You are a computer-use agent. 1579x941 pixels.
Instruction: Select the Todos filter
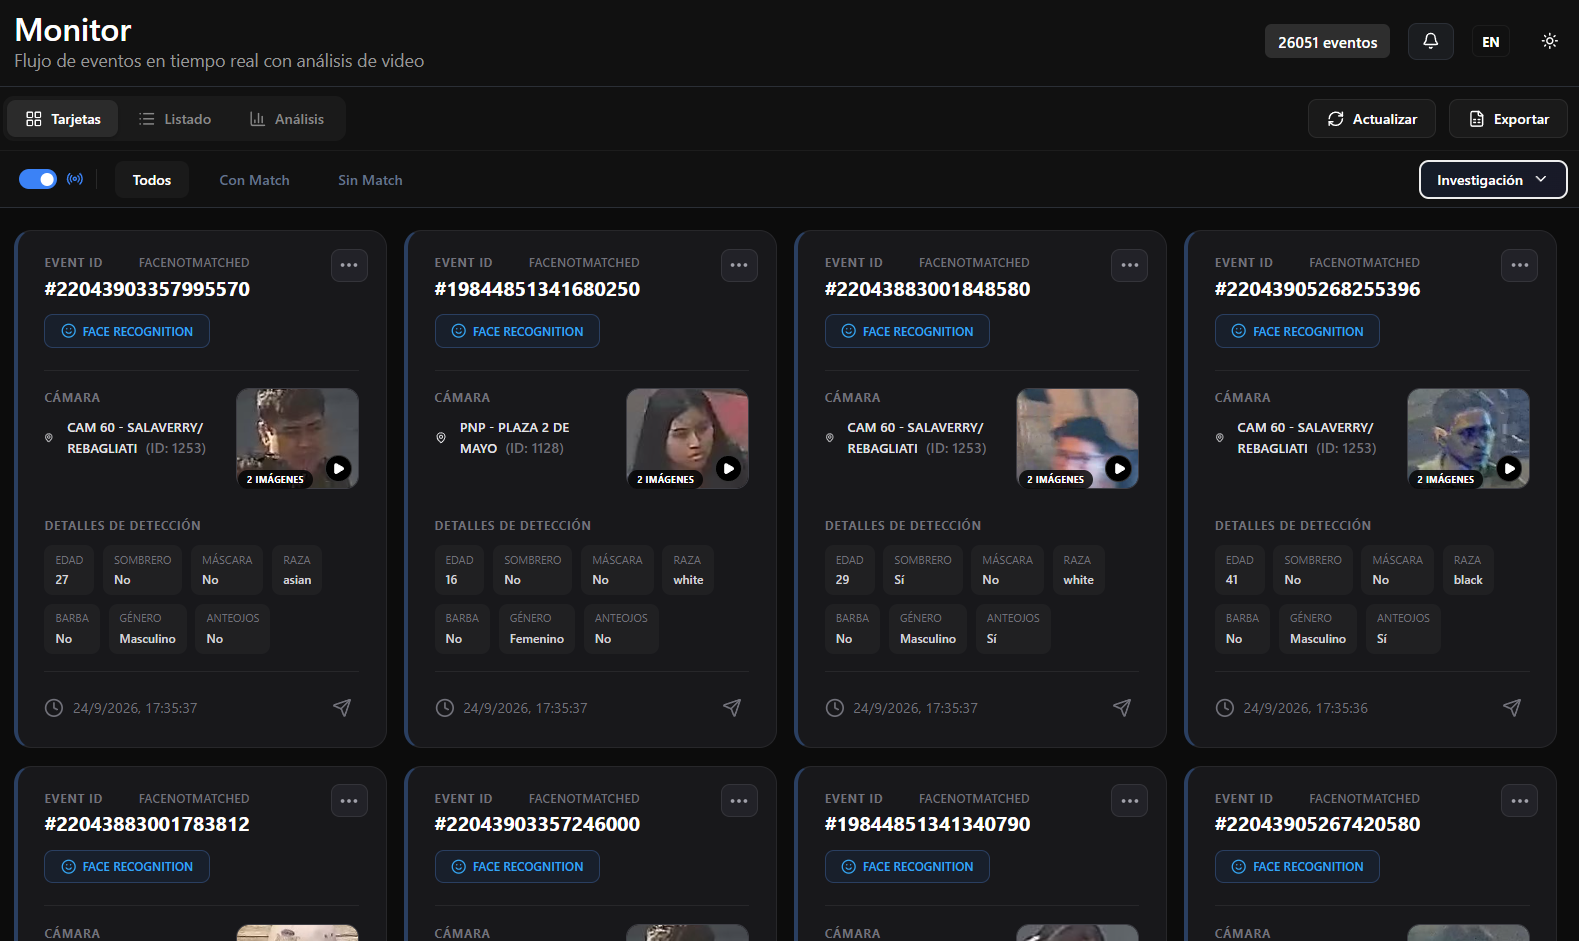152,180
